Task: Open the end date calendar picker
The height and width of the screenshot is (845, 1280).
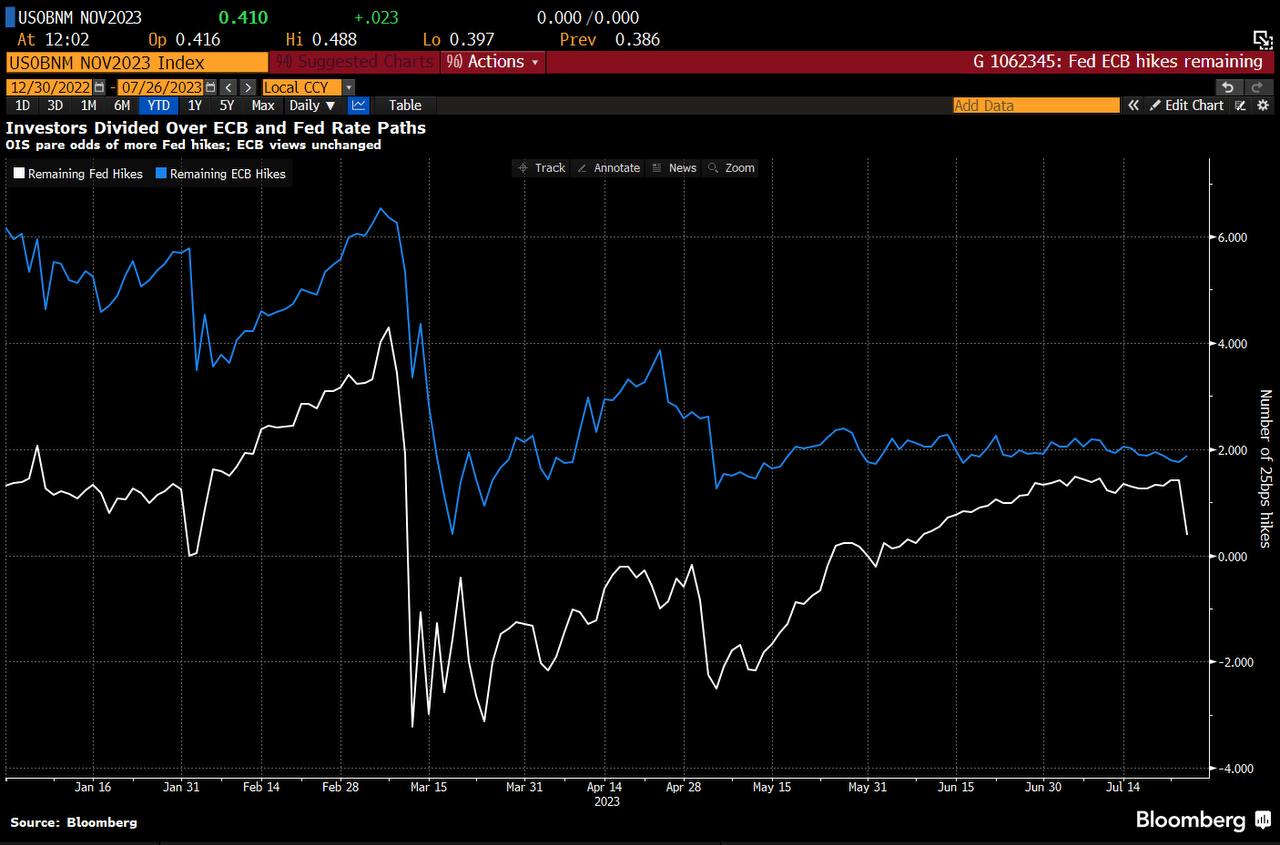Action: click(x=211, y=87)
